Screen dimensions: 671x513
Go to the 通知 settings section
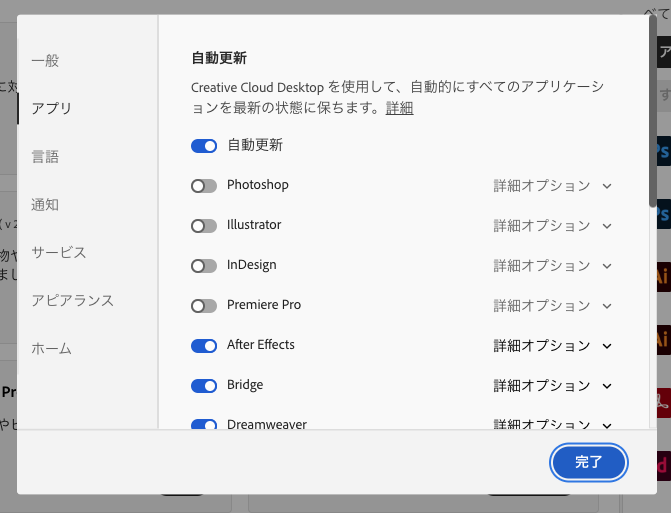45,205
